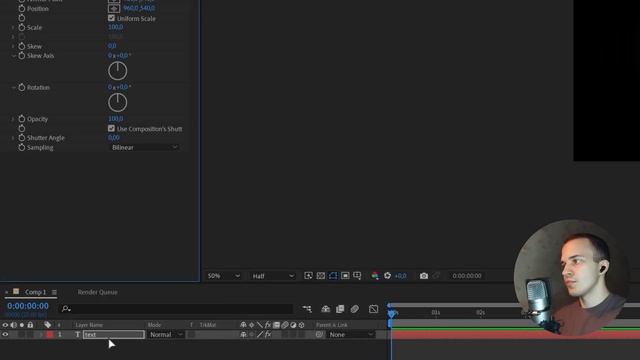Click the Position point picker icon

114,8
